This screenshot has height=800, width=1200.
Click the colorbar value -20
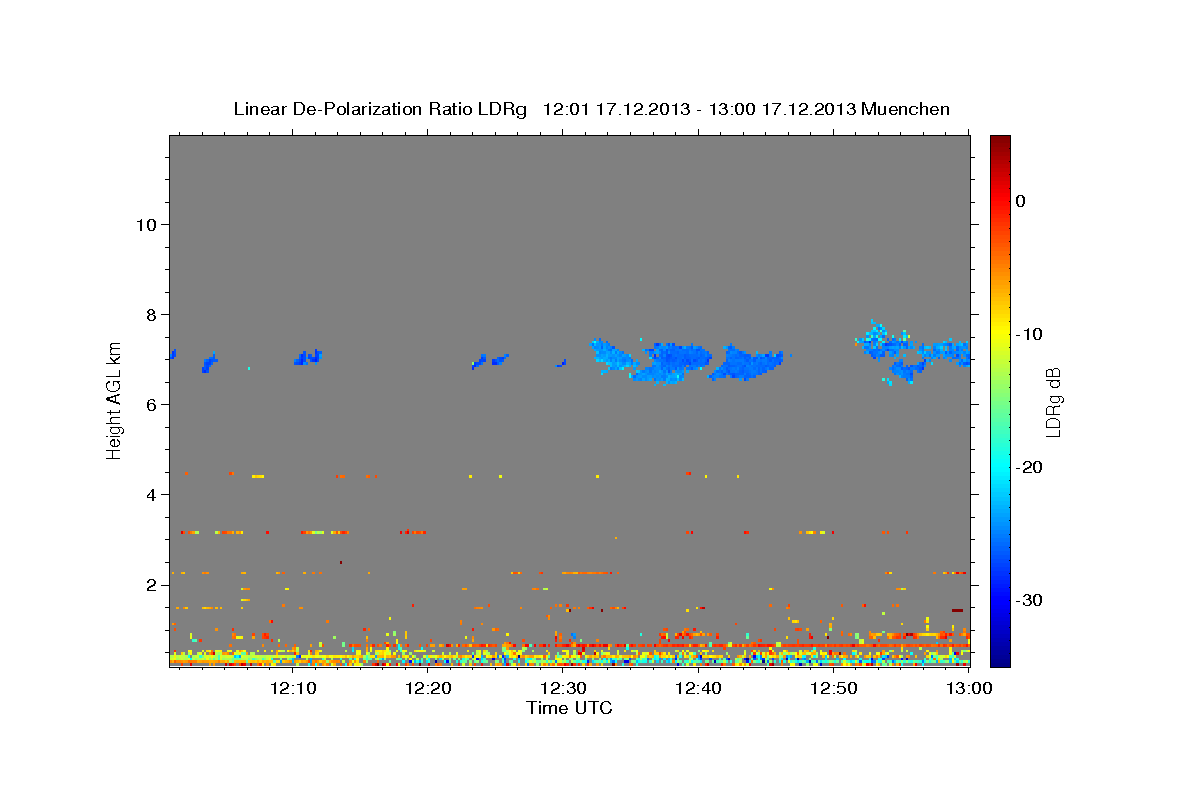1031,467
